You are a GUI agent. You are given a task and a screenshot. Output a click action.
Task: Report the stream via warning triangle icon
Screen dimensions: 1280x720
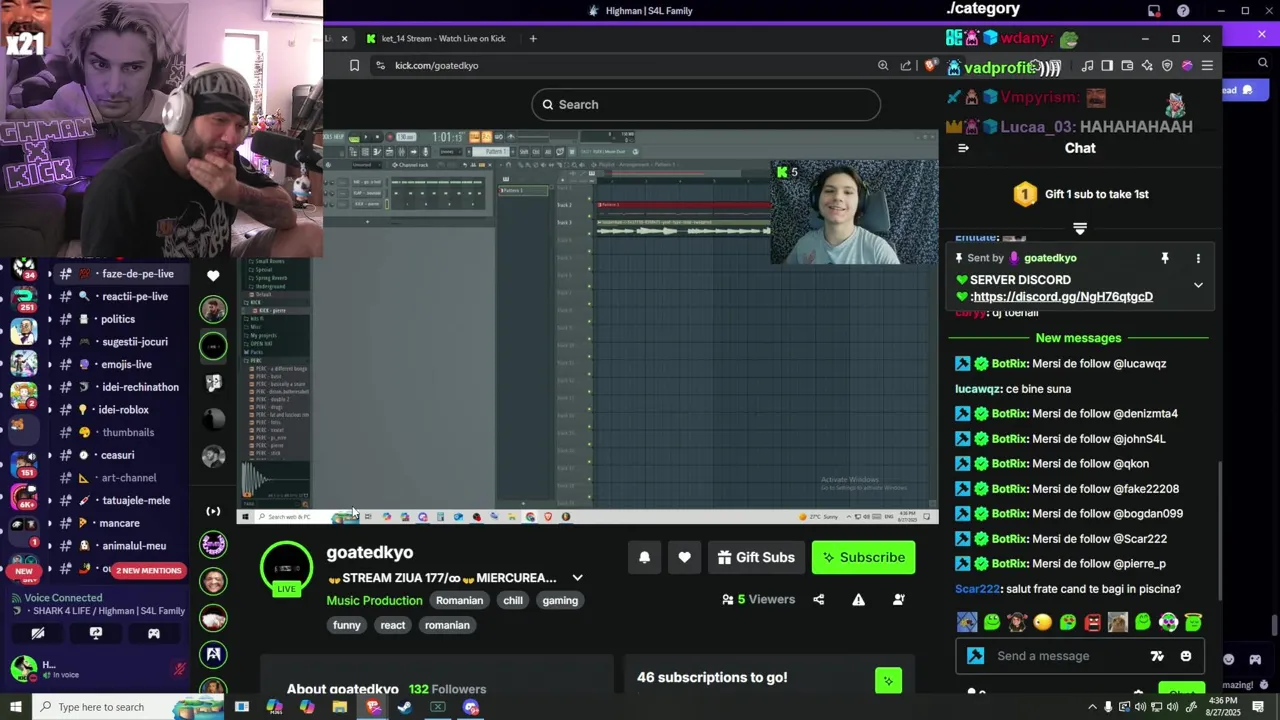tap(858, 600)
